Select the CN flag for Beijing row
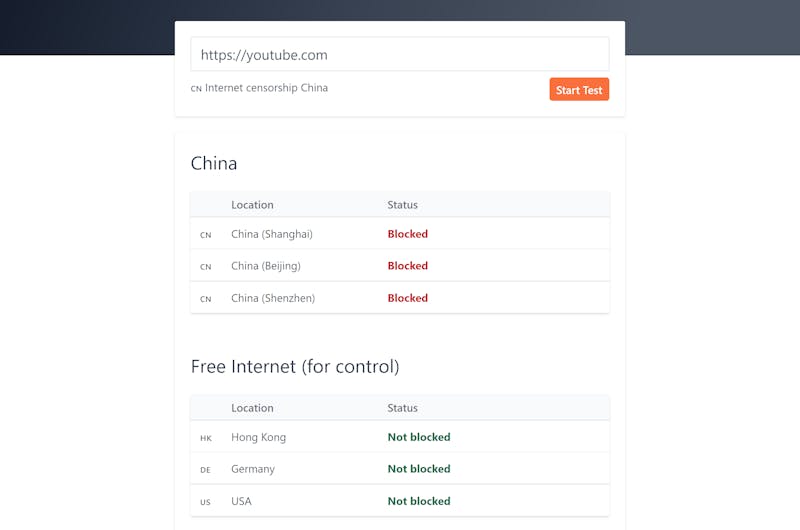This screenshot has height=530, width=800. (x=206, y=267)
